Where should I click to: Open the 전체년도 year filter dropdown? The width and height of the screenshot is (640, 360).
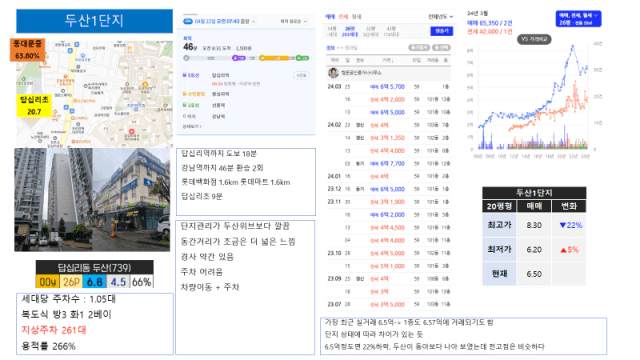[441, 17]
